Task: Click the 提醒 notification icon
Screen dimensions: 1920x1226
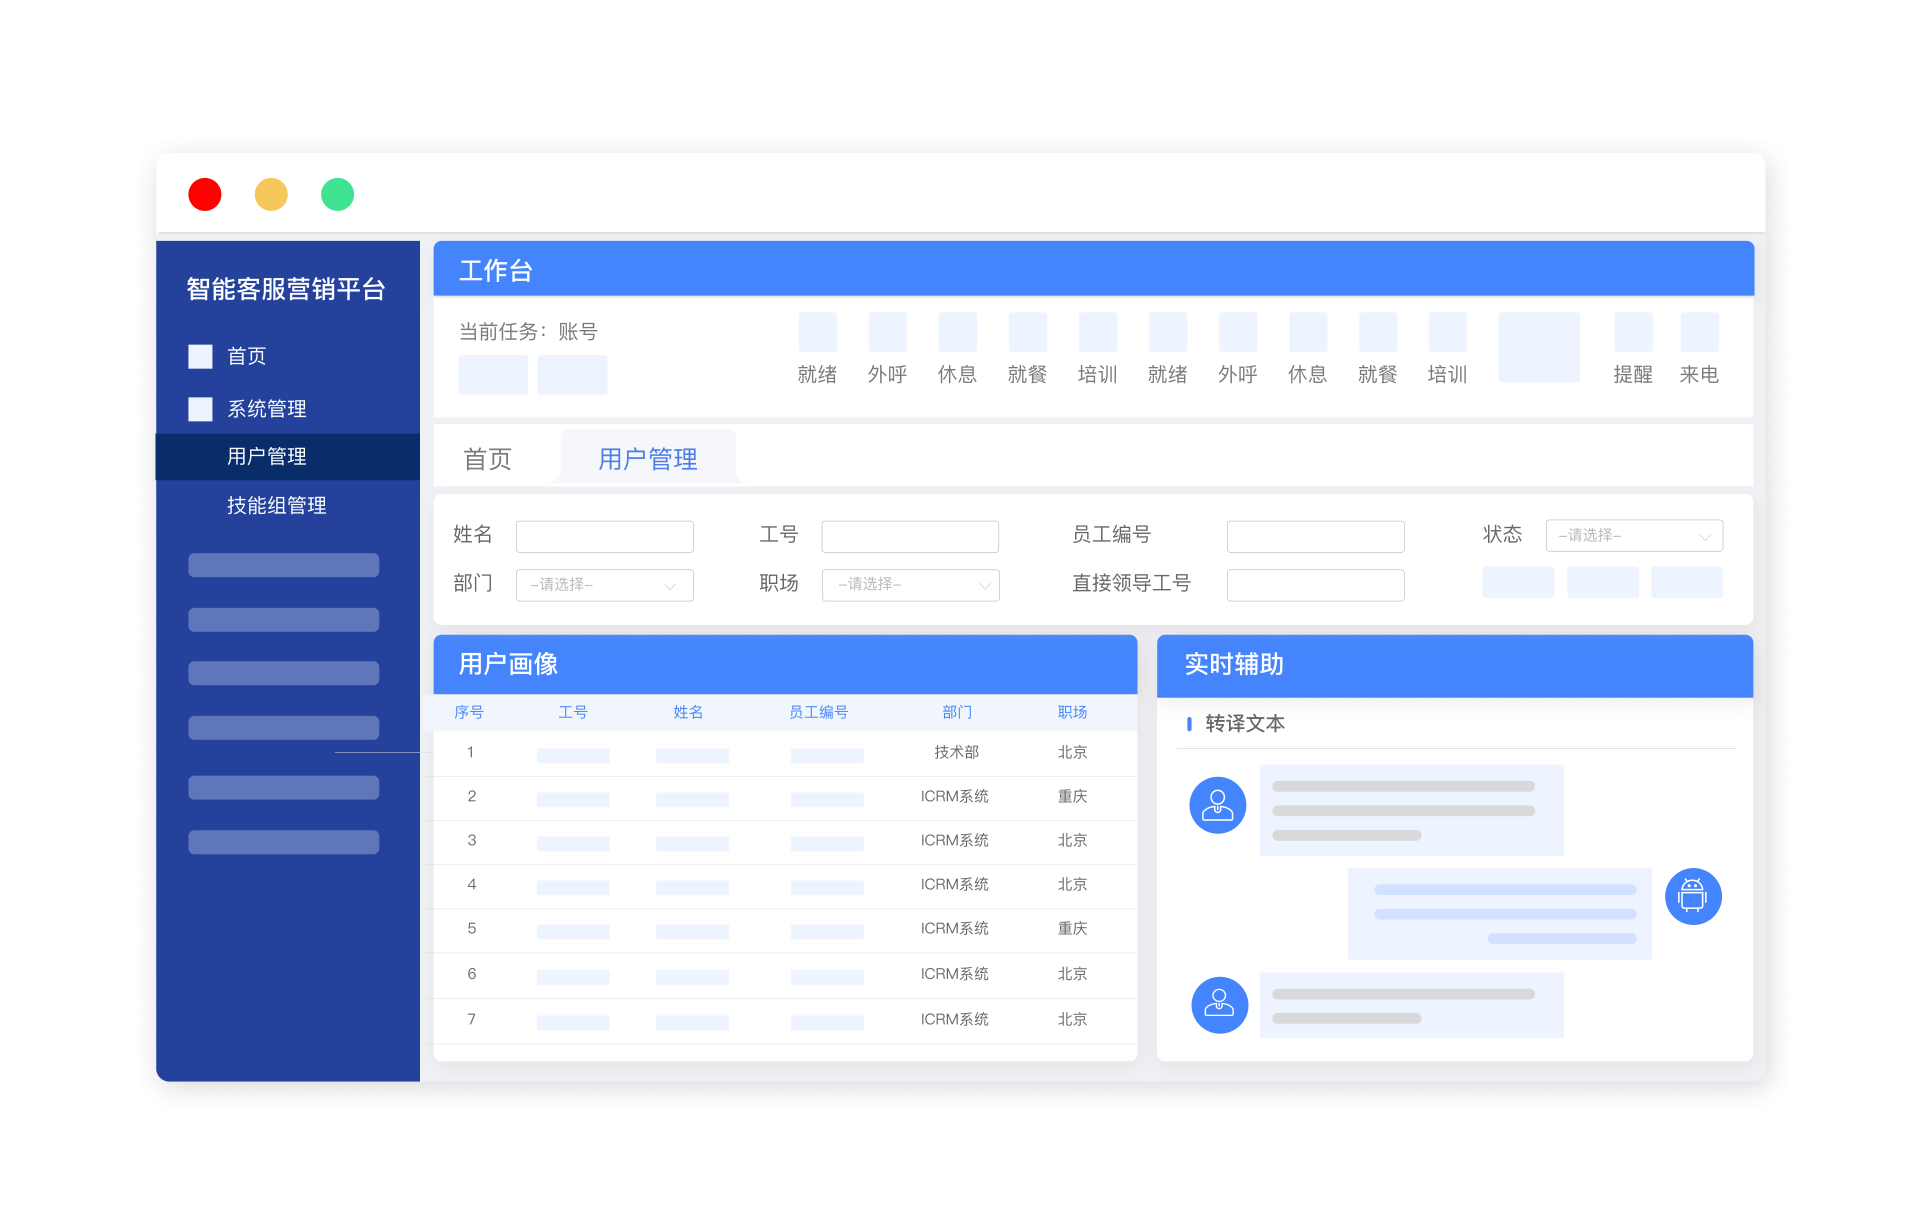Action: pyautogui.click(x=1633, y=332)
